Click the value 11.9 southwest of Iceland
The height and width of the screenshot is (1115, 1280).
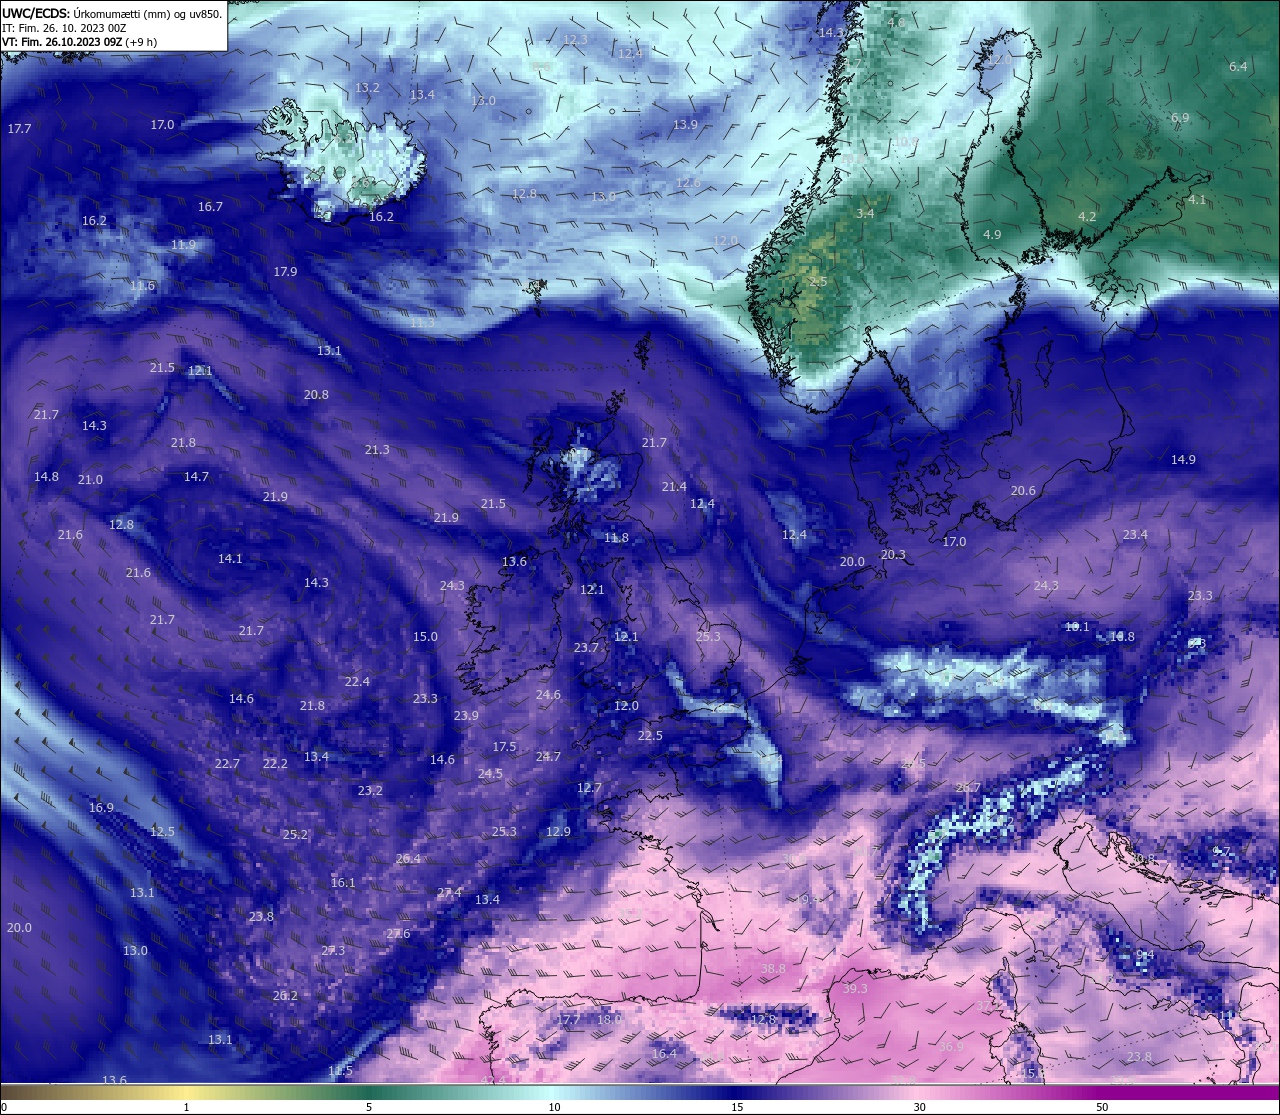[x=183, y=245]
